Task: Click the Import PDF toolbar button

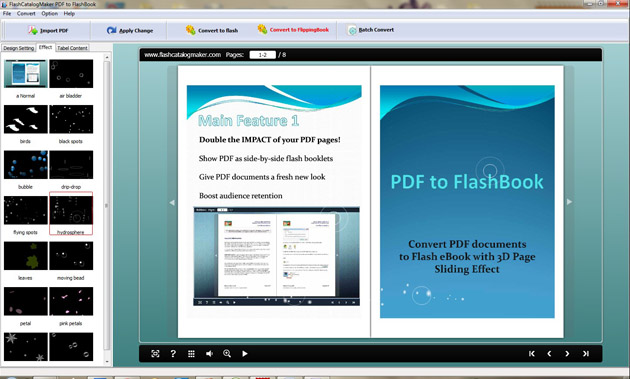Action: [x=48, y=30]
